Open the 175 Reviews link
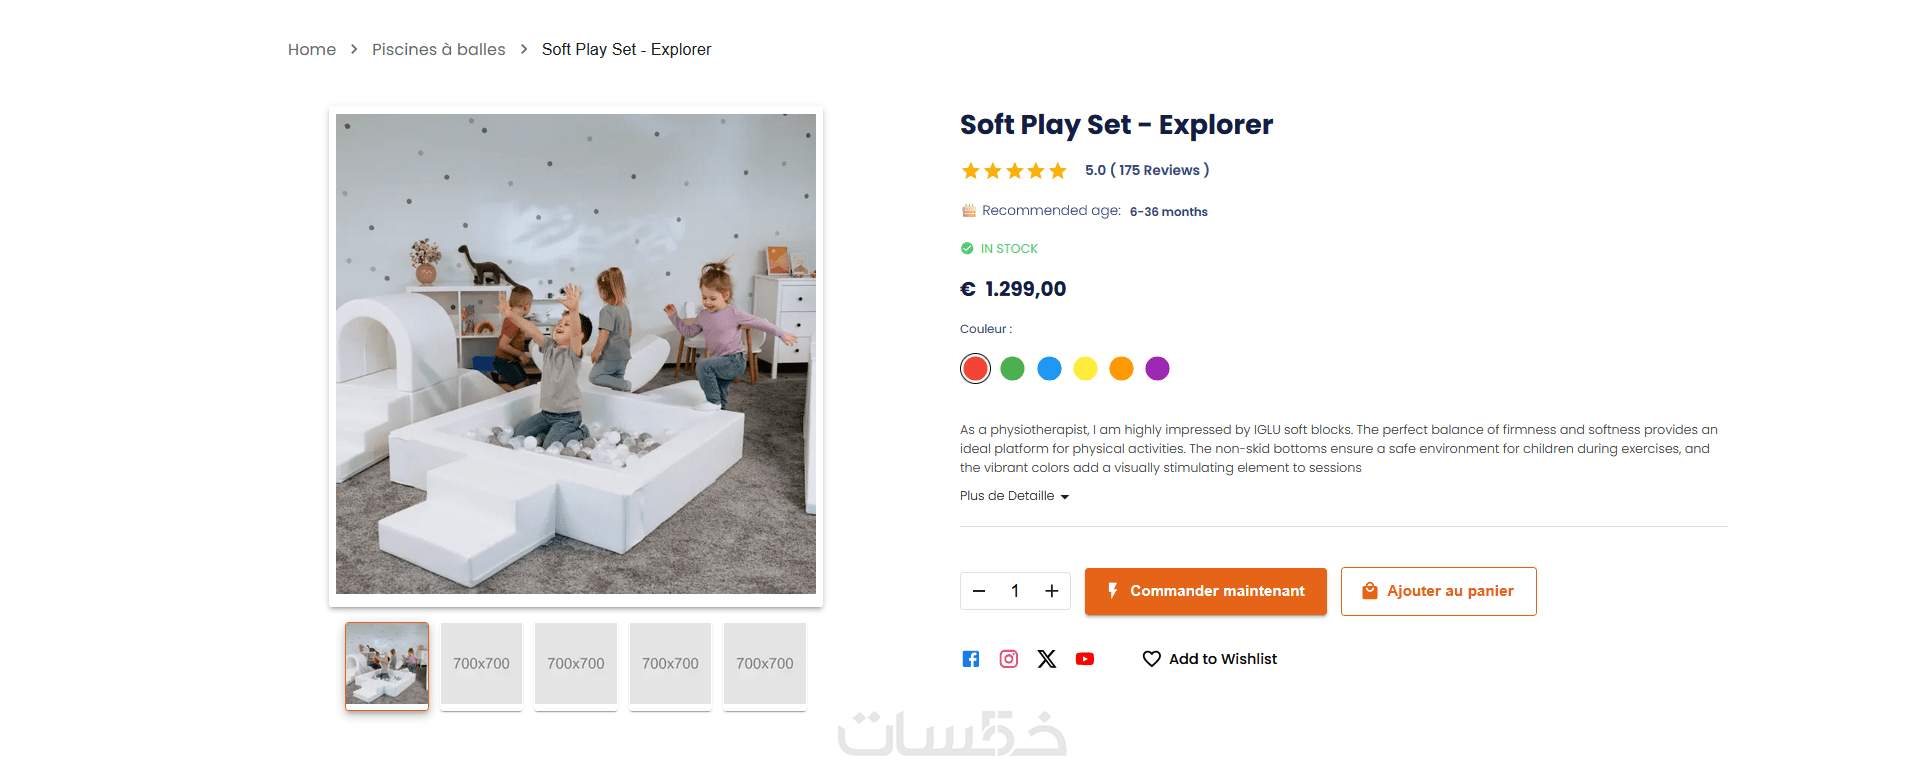 click(x=1159, y=171)
